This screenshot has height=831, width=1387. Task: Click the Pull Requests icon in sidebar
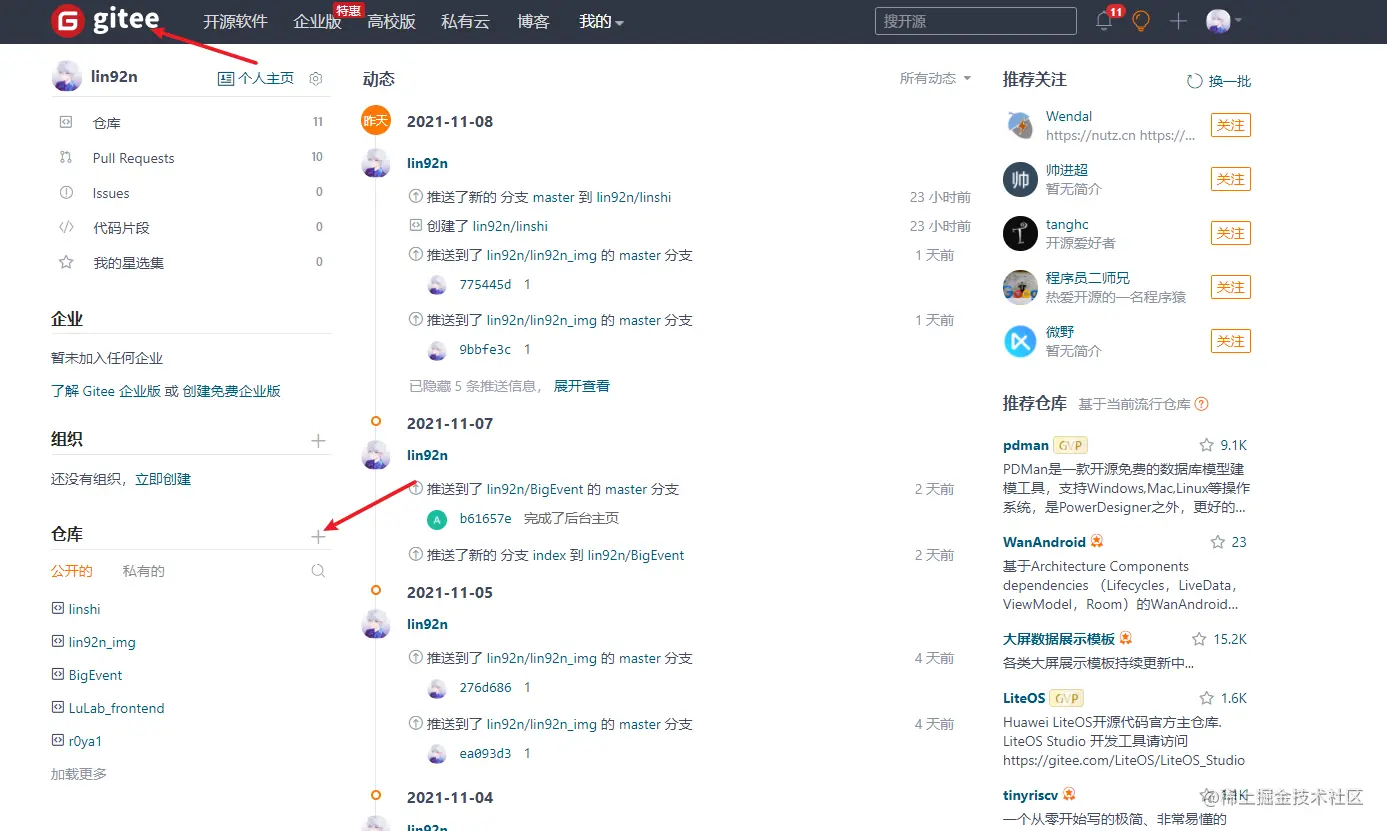click(66, 157)
